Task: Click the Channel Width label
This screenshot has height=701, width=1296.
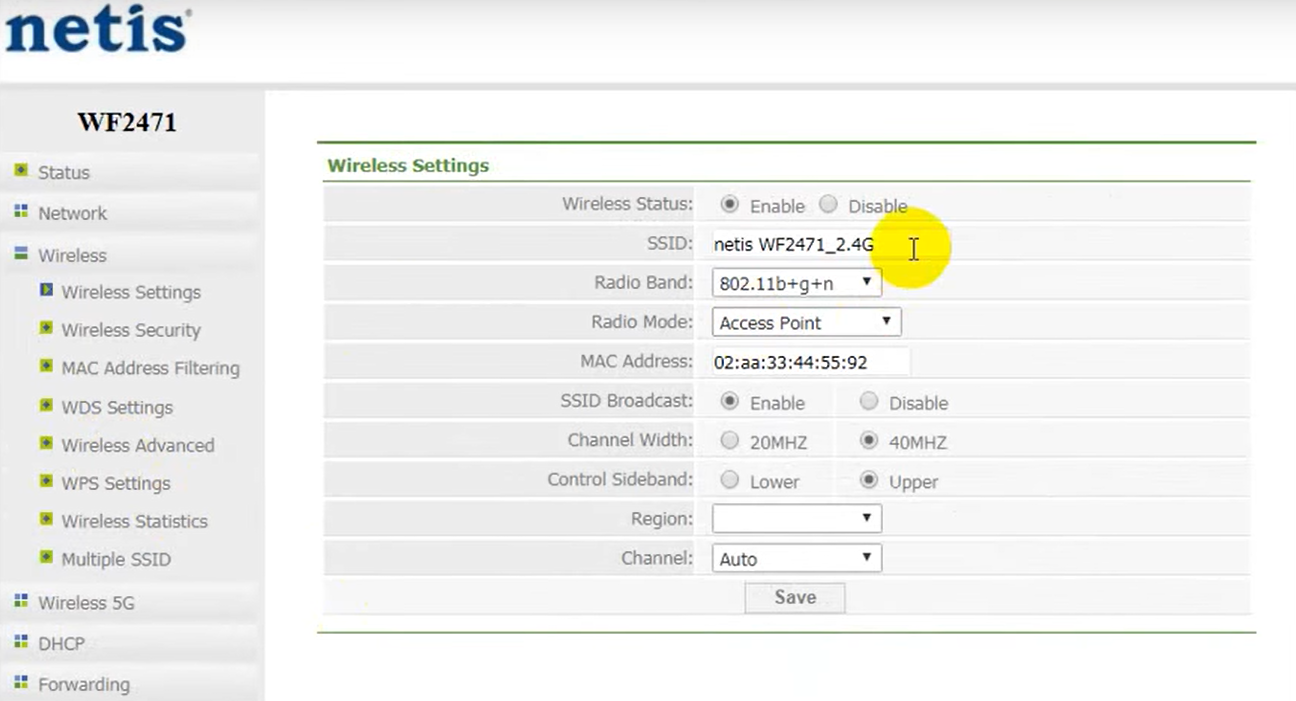Action: coord(630,440)
